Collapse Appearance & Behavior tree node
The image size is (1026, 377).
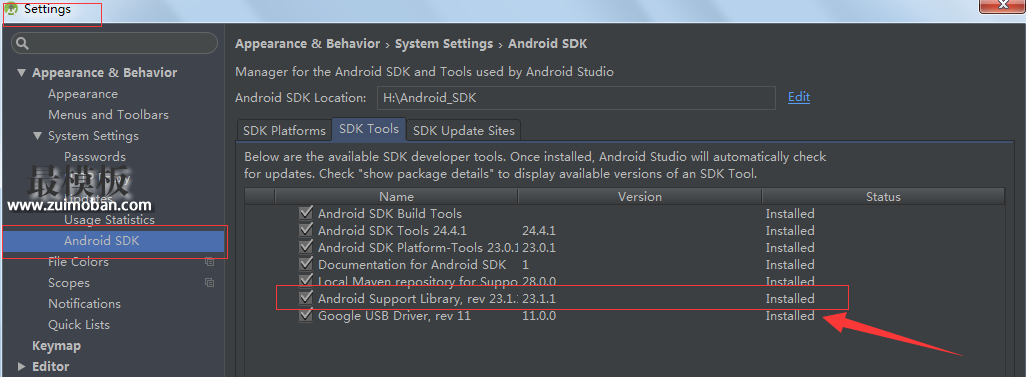coord(22,73)
